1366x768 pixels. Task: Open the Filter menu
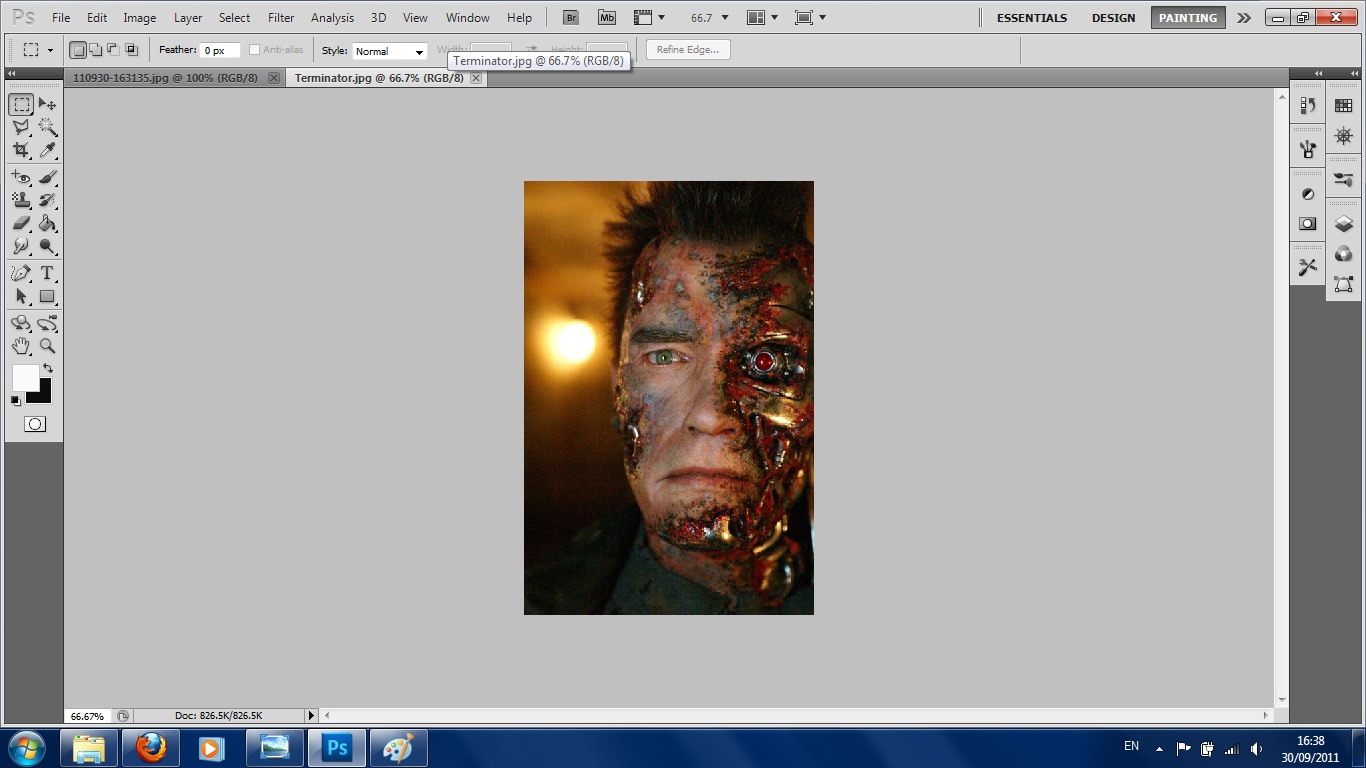click(281, 18)
